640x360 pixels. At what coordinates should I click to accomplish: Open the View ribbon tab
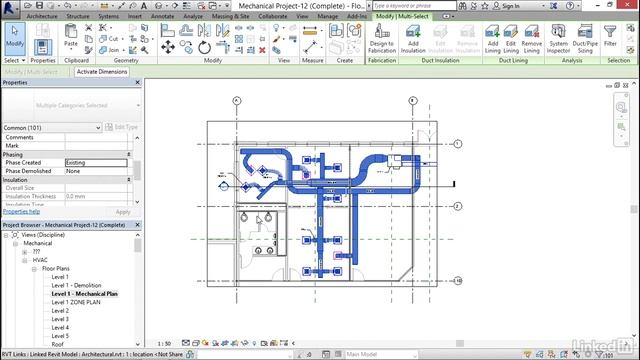coord(302,16)
